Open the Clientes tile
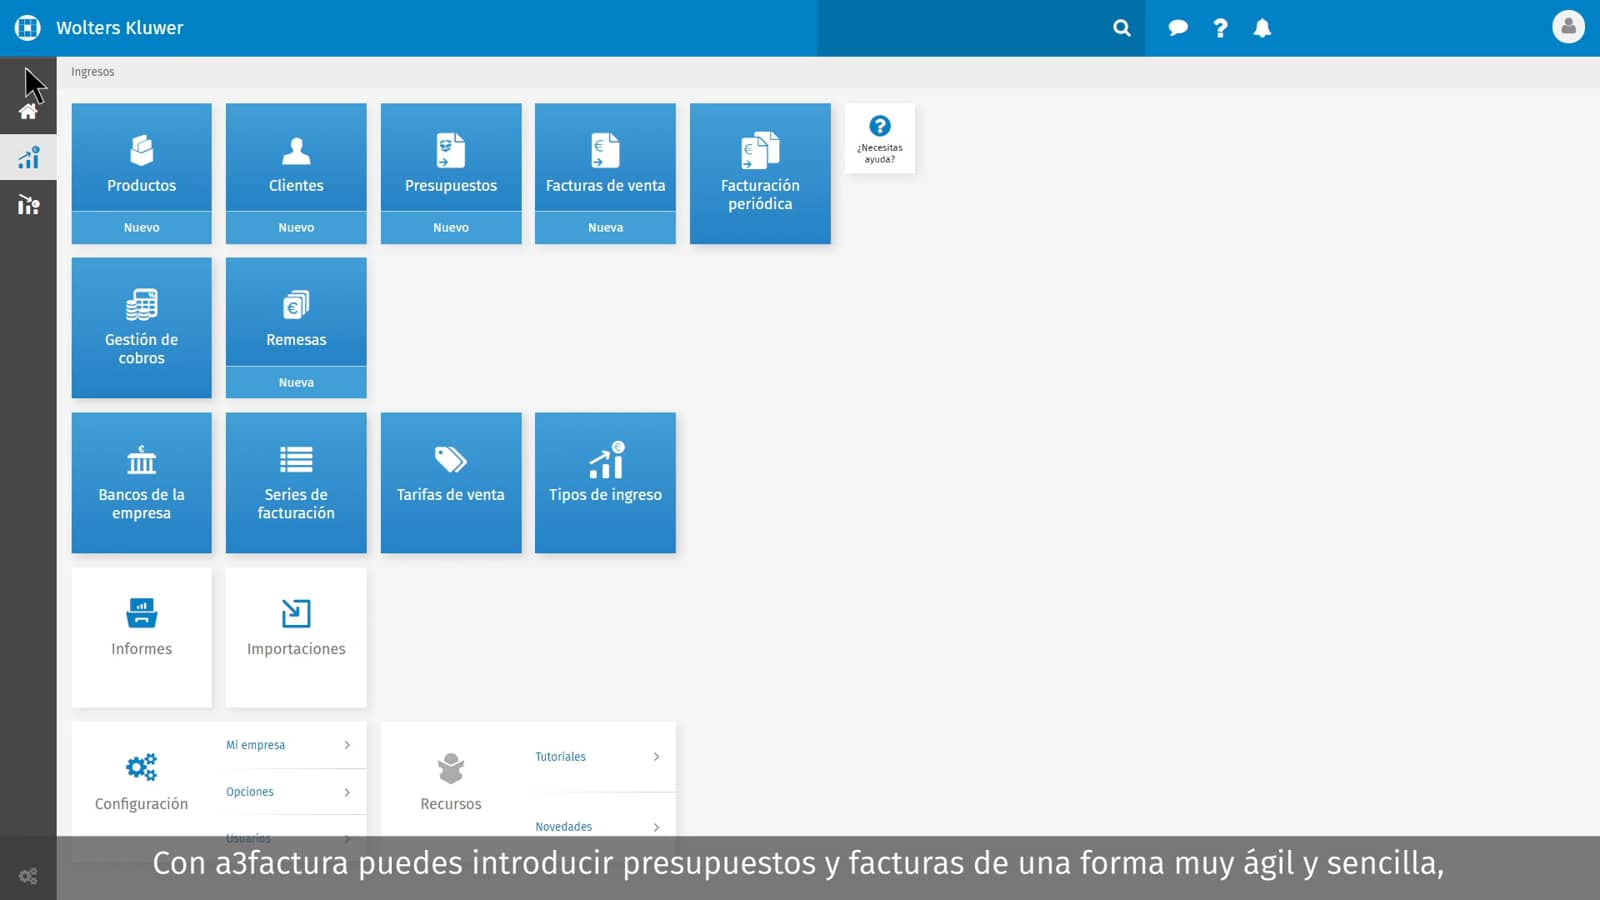Viewport: 1600px width, 900px height. coord(296,158)
